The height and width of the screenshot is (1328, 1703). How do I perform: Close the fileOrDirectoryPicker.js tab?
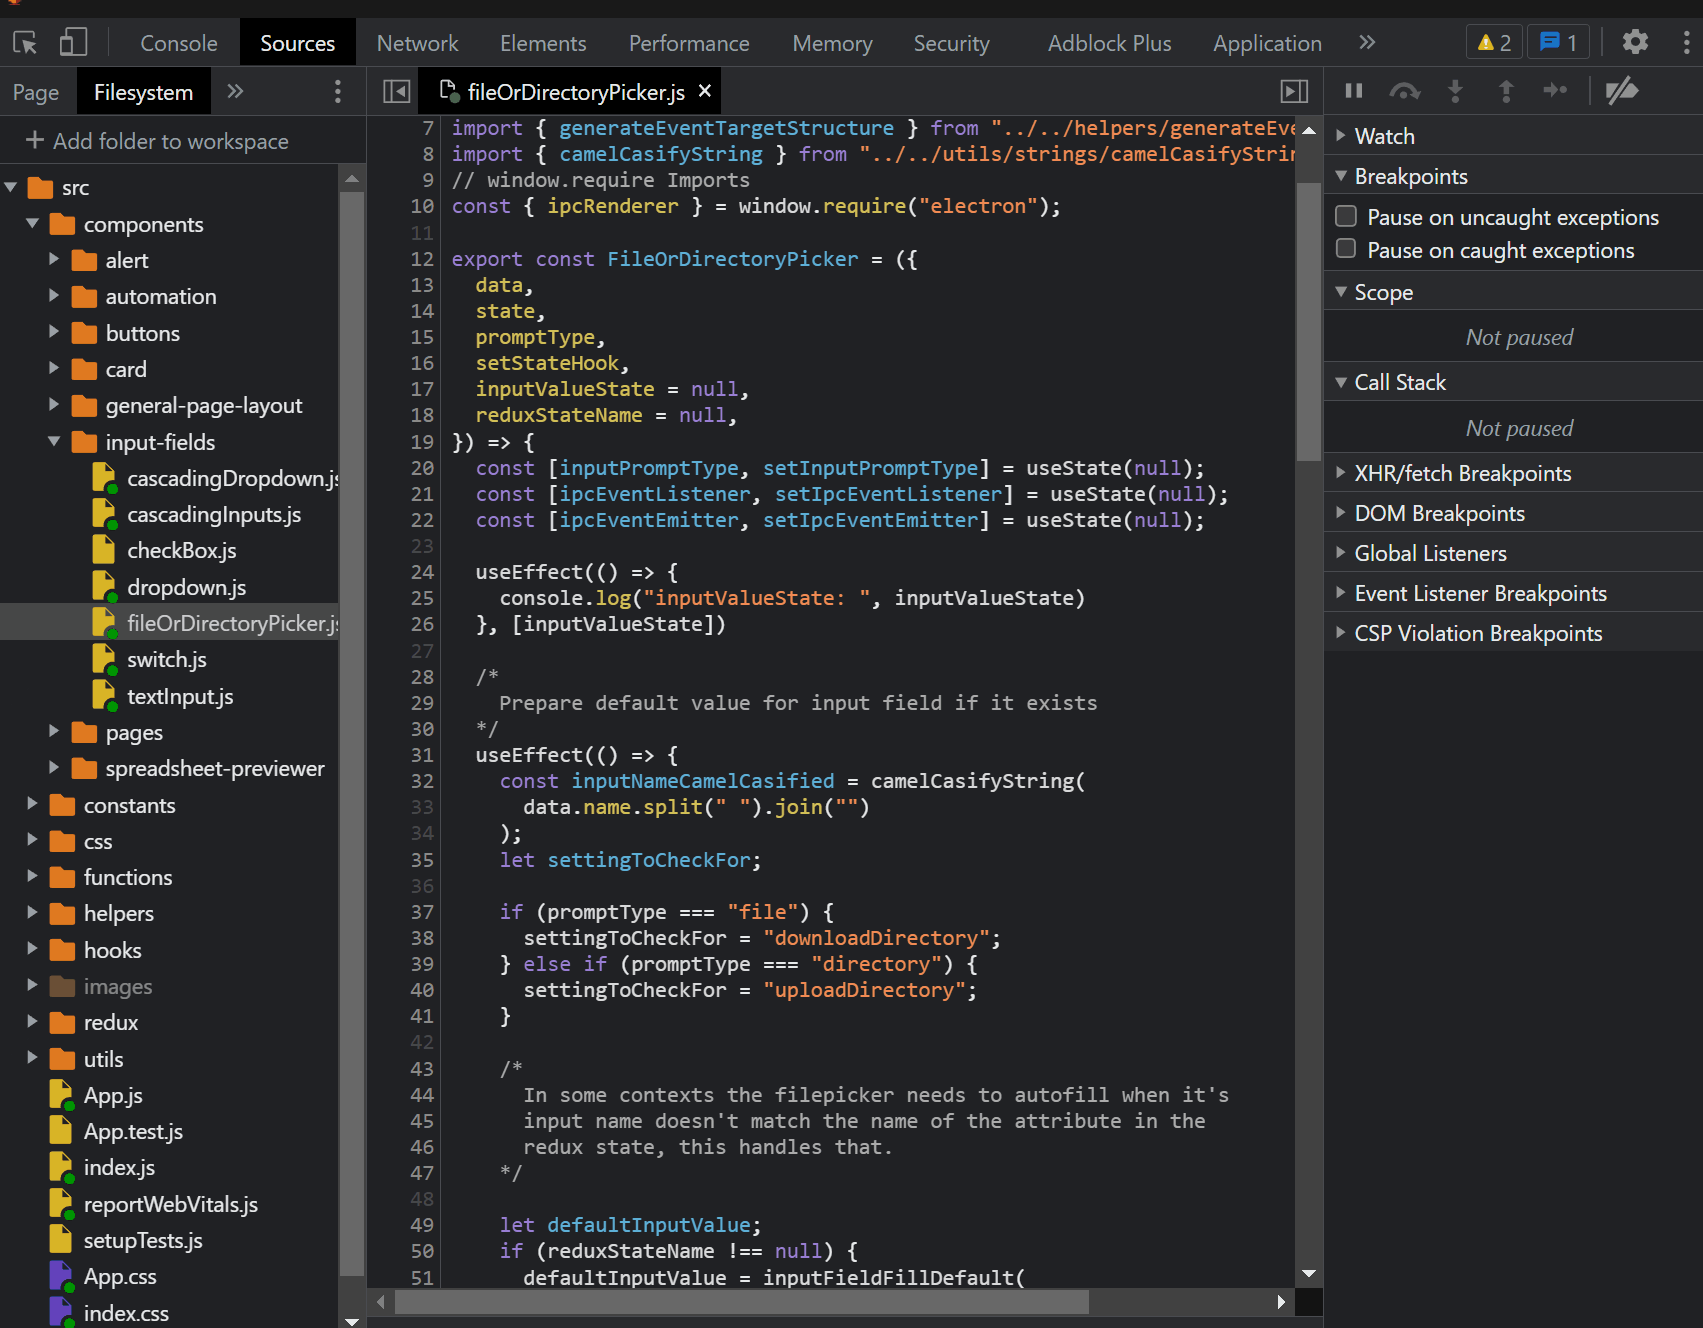(x=705, y=91)
